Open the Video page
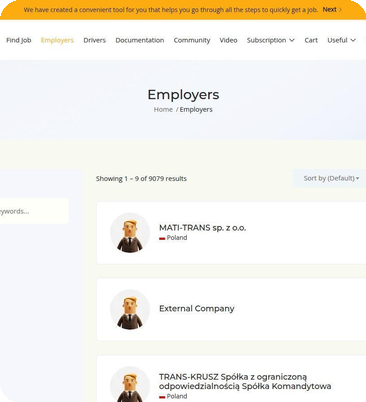This screenshot has width=366, height=402. (x=228, y=40)
